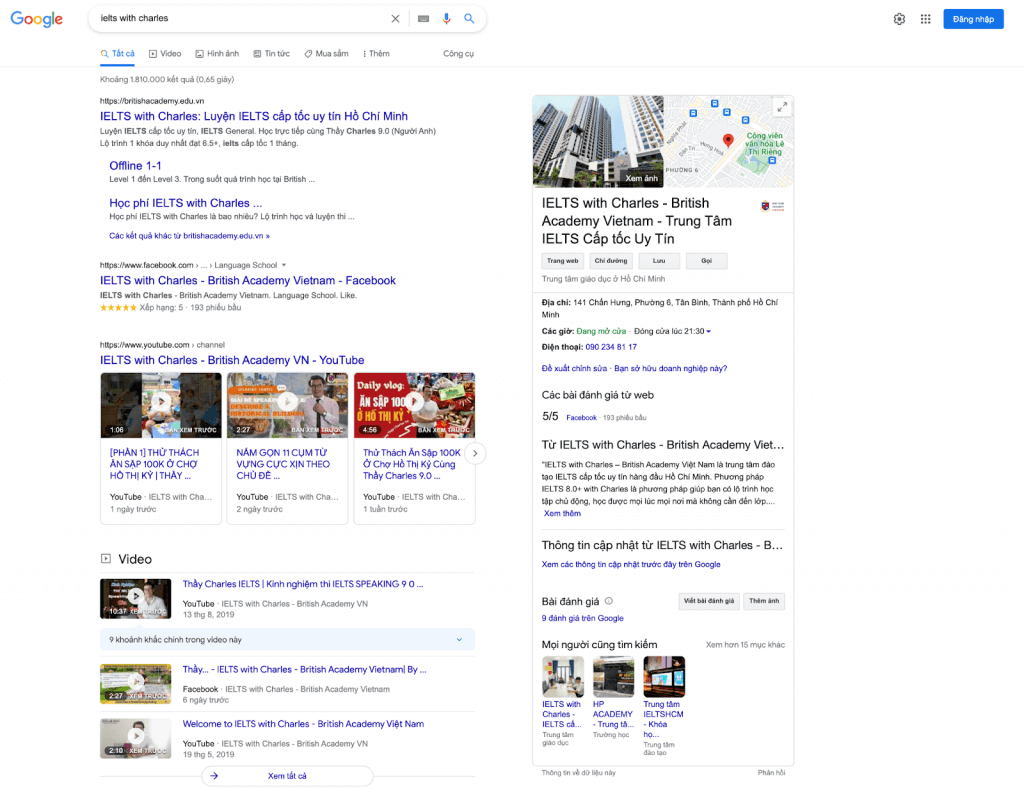The image size is (1024, 801).
Task: Switch to the Mua sắm tab
Action: point(326,54)
